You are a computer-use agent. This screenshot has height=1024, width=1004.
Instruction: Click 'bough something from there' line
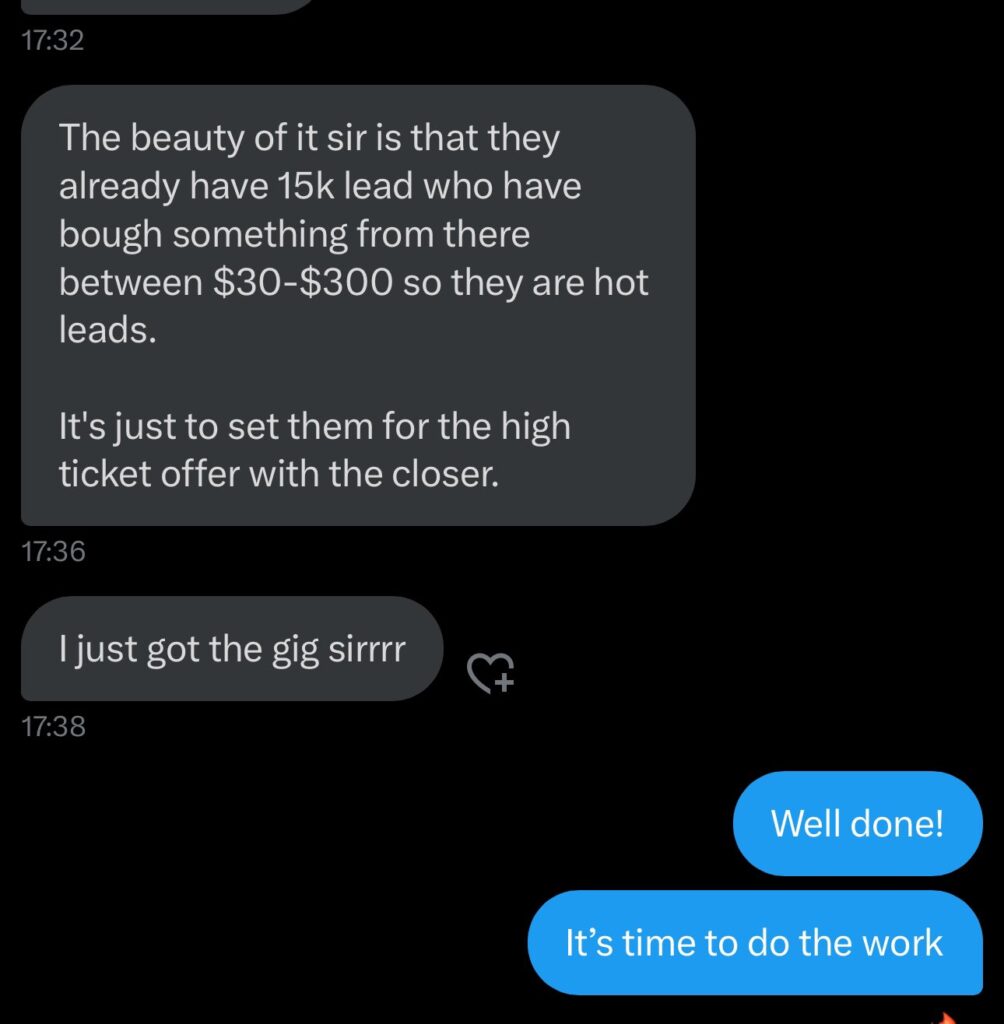295,234
